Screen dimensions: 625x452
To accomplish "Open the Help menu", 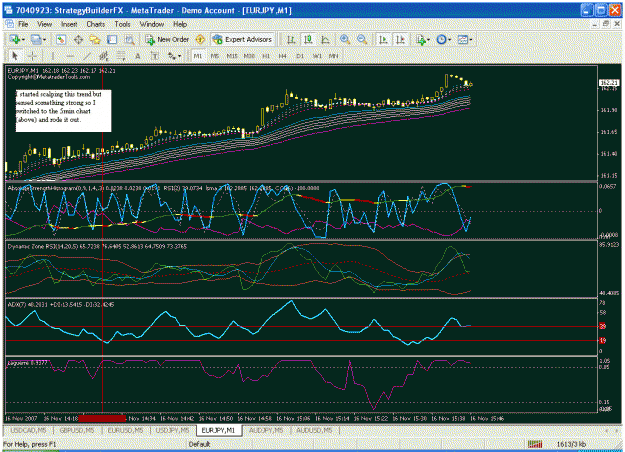I will pyautogui.click(x=180, y=24).
